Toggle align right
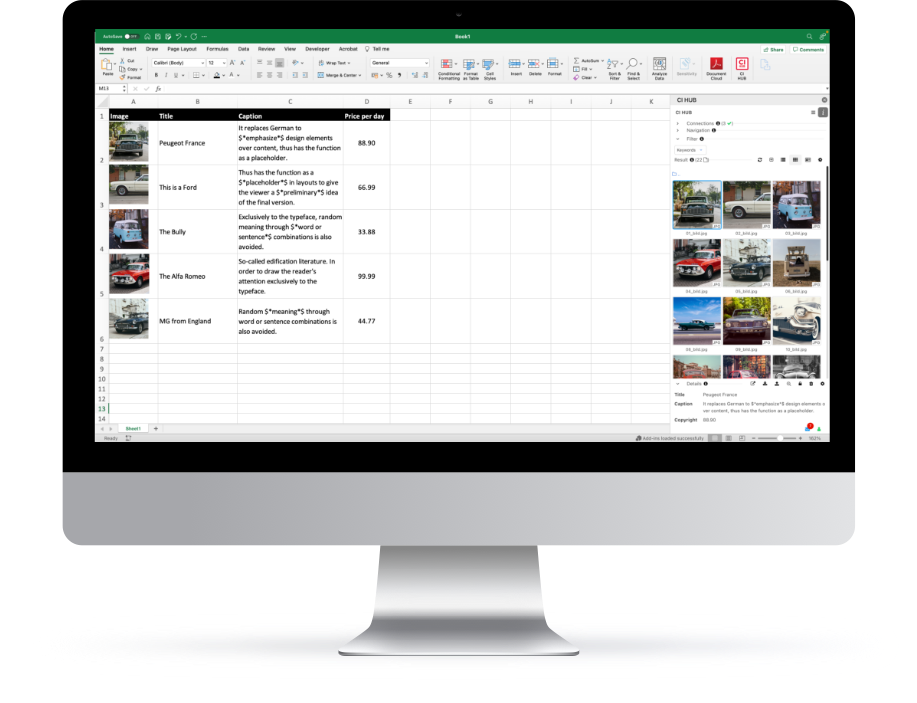 (280, 75)
